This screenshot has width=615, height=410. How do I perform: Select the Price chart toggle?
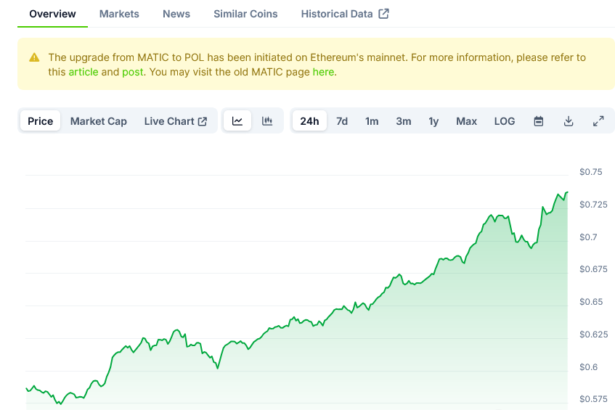click(x=40, y=121)
